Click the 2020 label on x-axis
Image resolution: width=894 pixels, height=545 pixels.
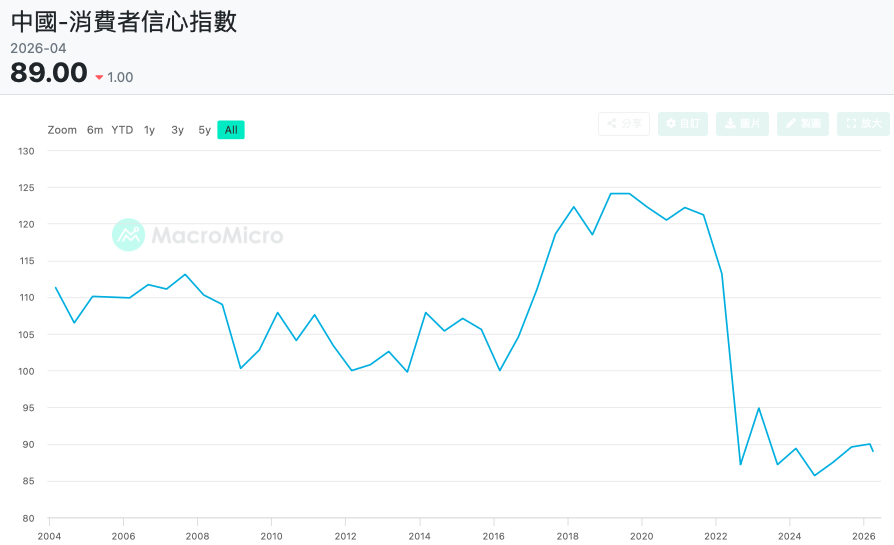pos(641,536)
